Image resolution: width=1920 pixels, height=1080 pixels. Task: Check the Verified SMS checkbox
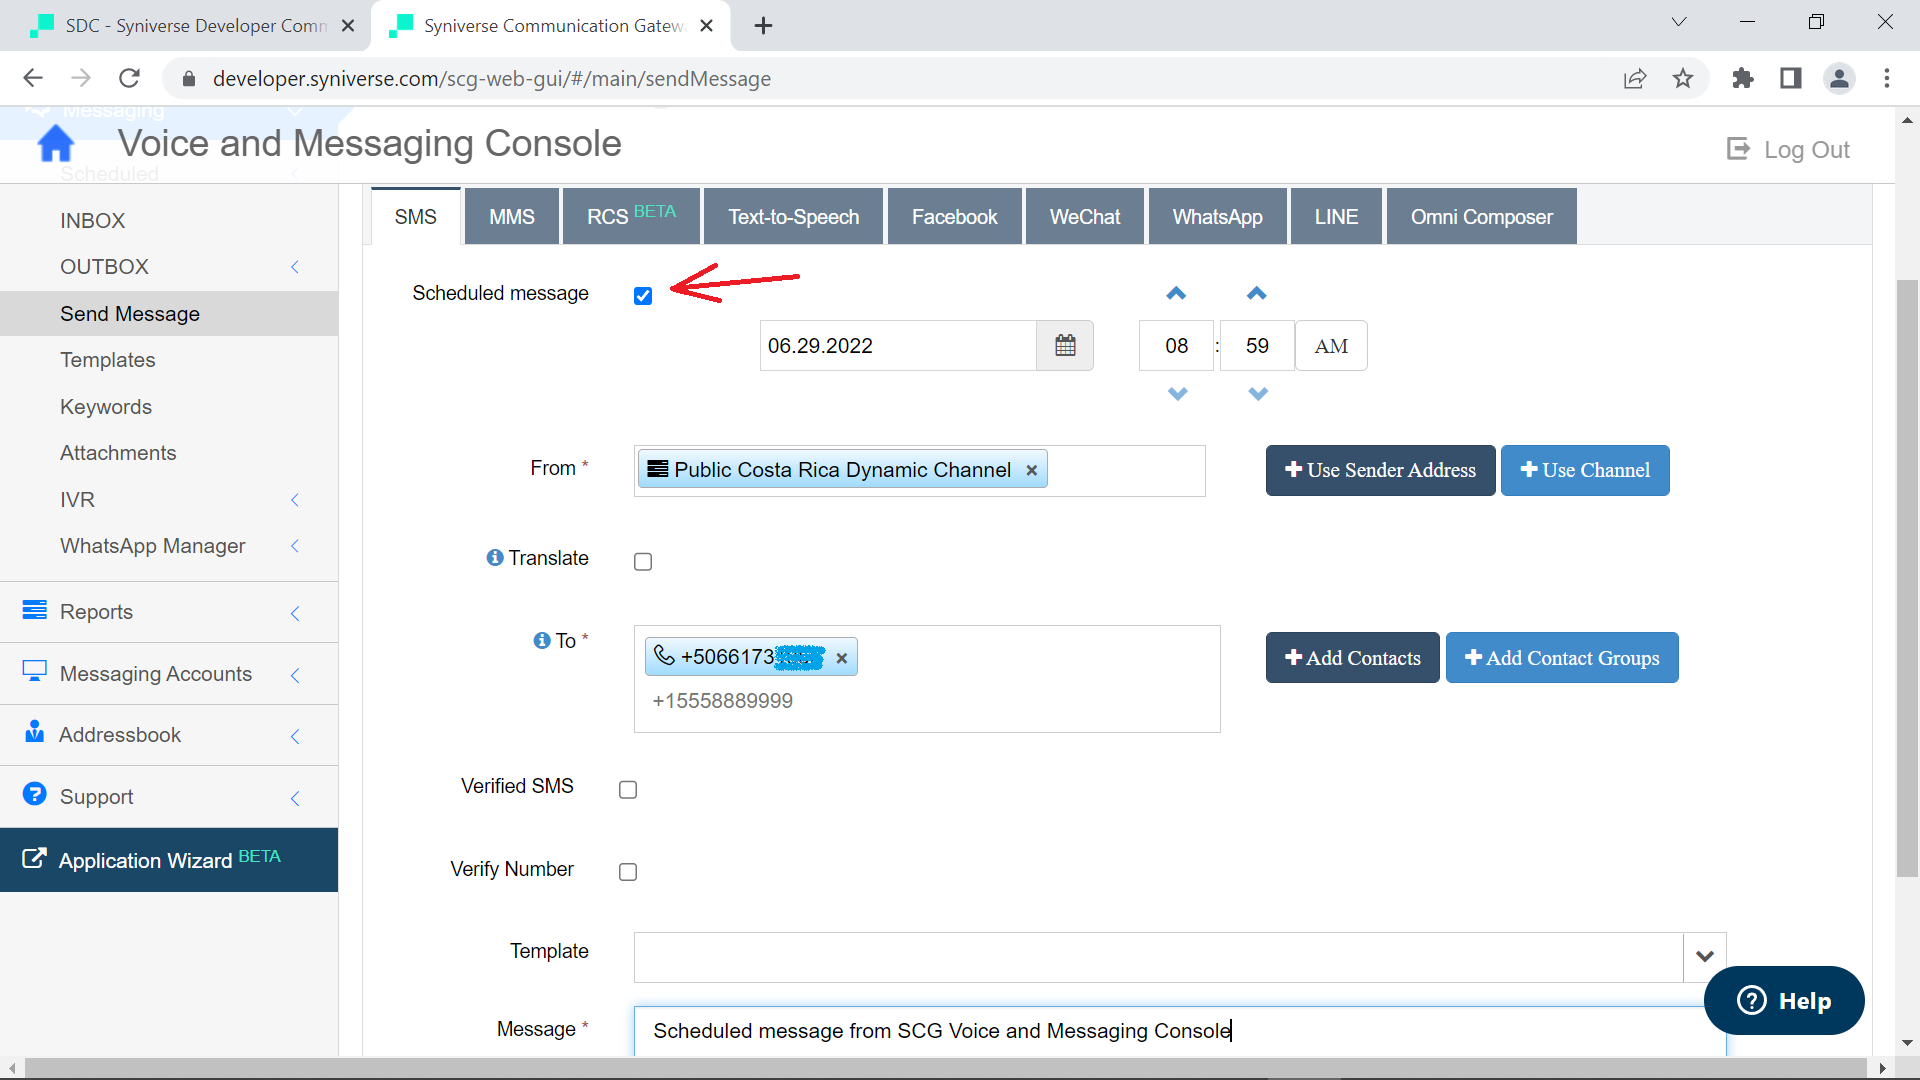click(x=628, y=790)
